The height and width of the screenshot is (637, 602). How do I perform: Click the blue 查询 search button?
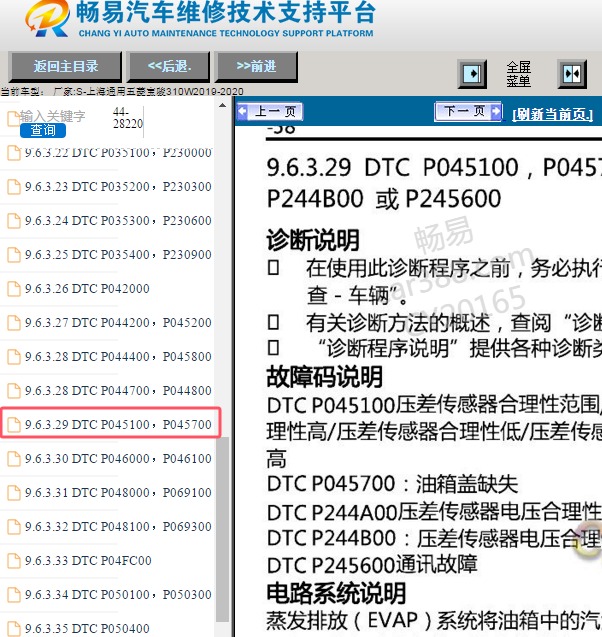[43, 130]
